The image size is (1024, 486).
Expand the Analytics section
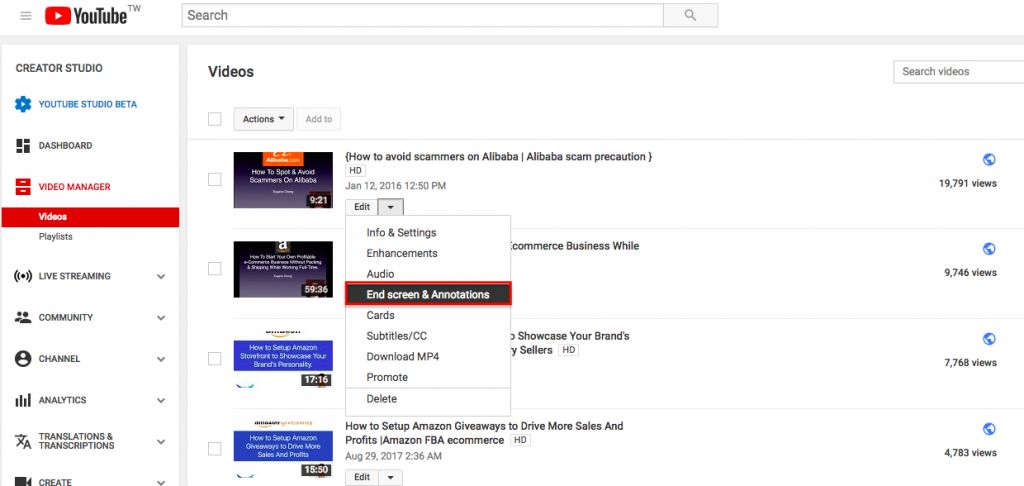161,400
